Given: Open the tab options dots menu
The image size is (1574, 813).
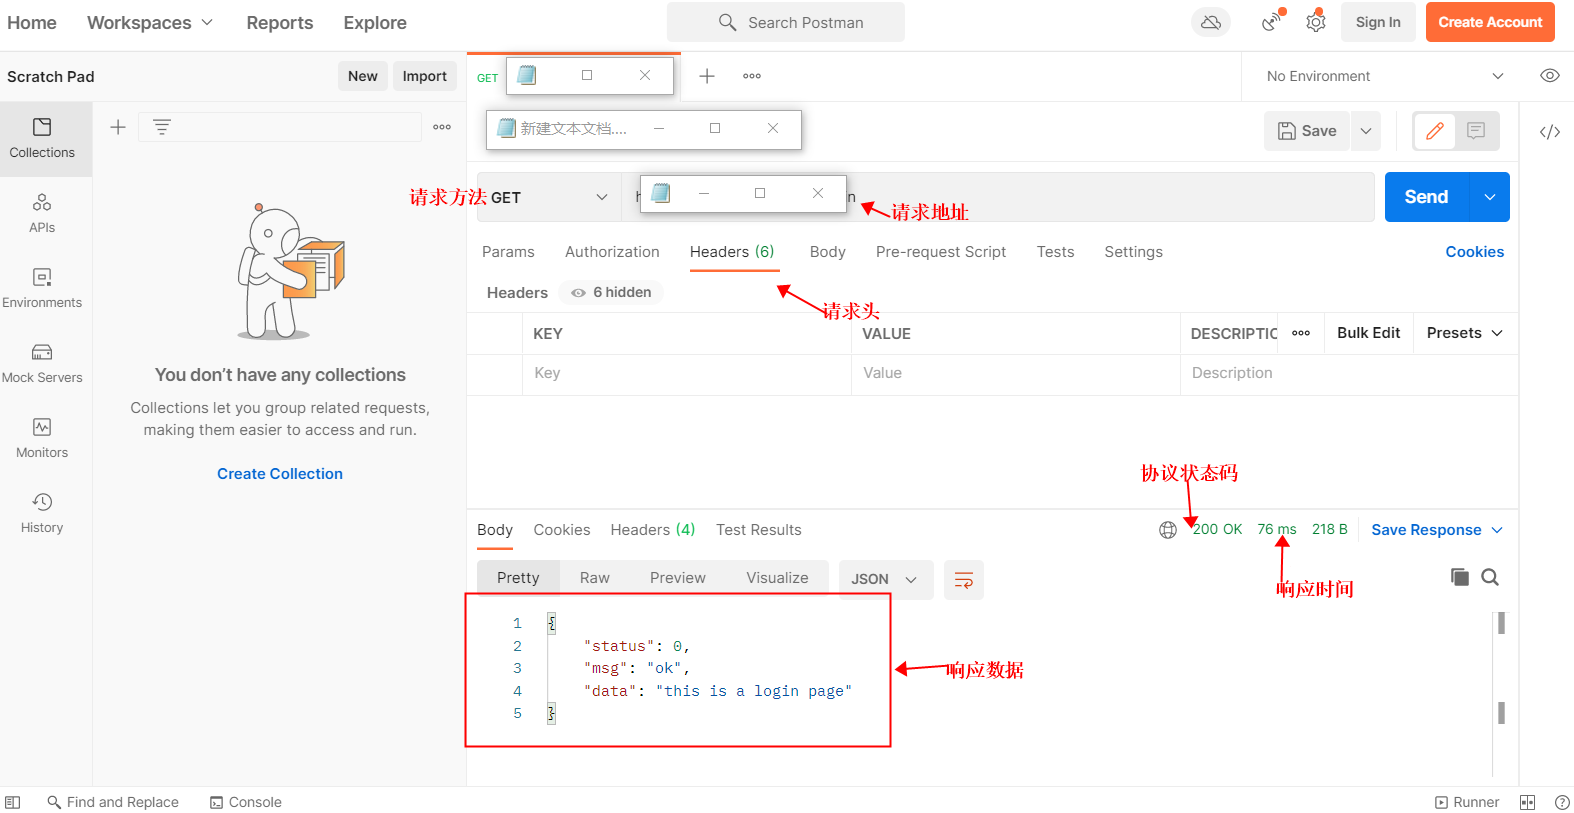Looking at the screenshot, I should [x=752, y=76].
